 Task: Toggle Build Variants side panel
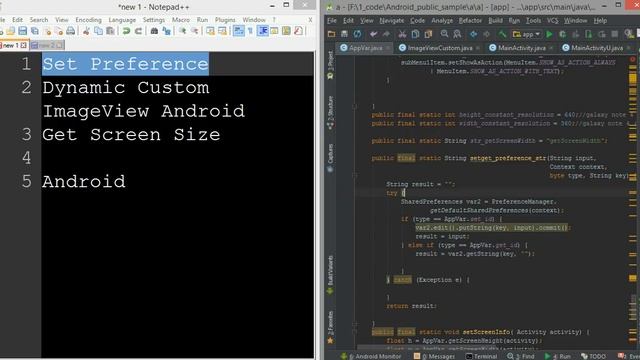click(x=330, y=274)
